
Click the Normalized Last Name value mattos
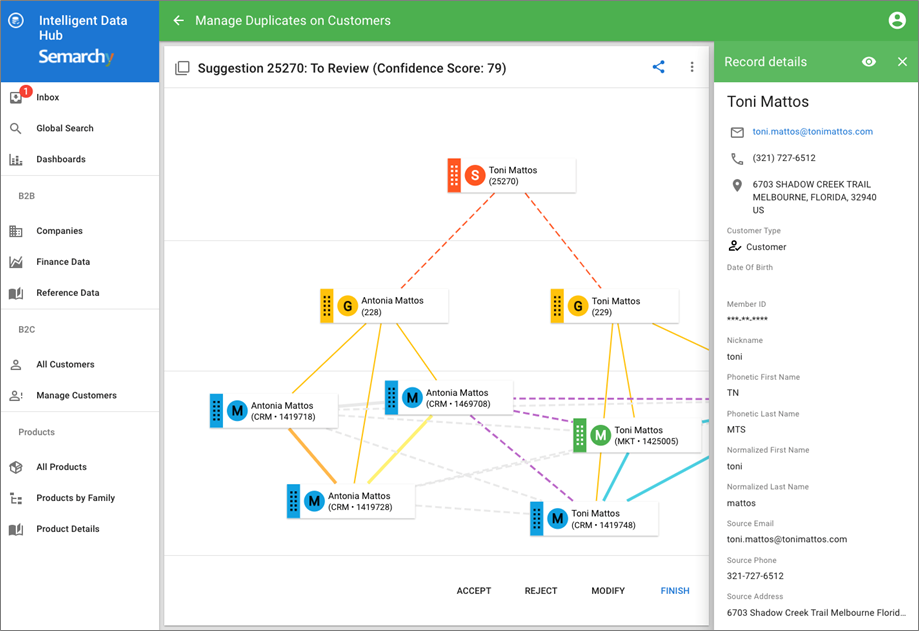point(741,503)
